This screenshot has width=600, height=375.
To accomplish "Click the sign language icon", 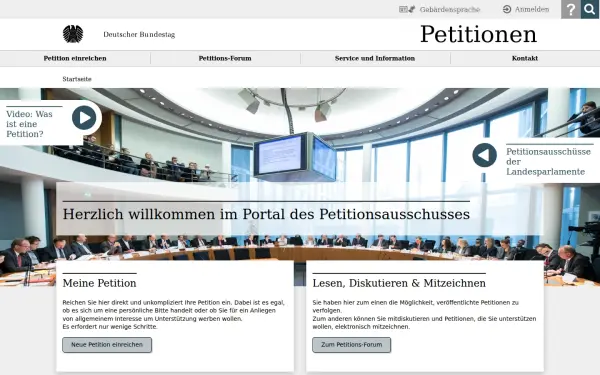I will pyautogui.click(x=407, y=9).
